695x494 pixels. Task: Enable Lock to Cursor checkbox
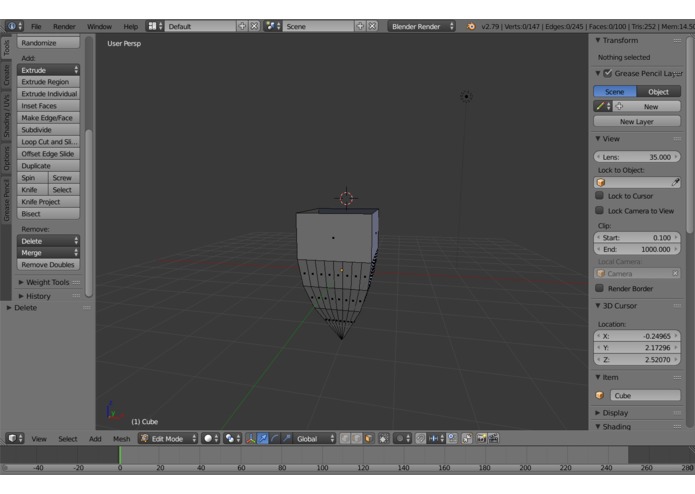tap(599, 195)
